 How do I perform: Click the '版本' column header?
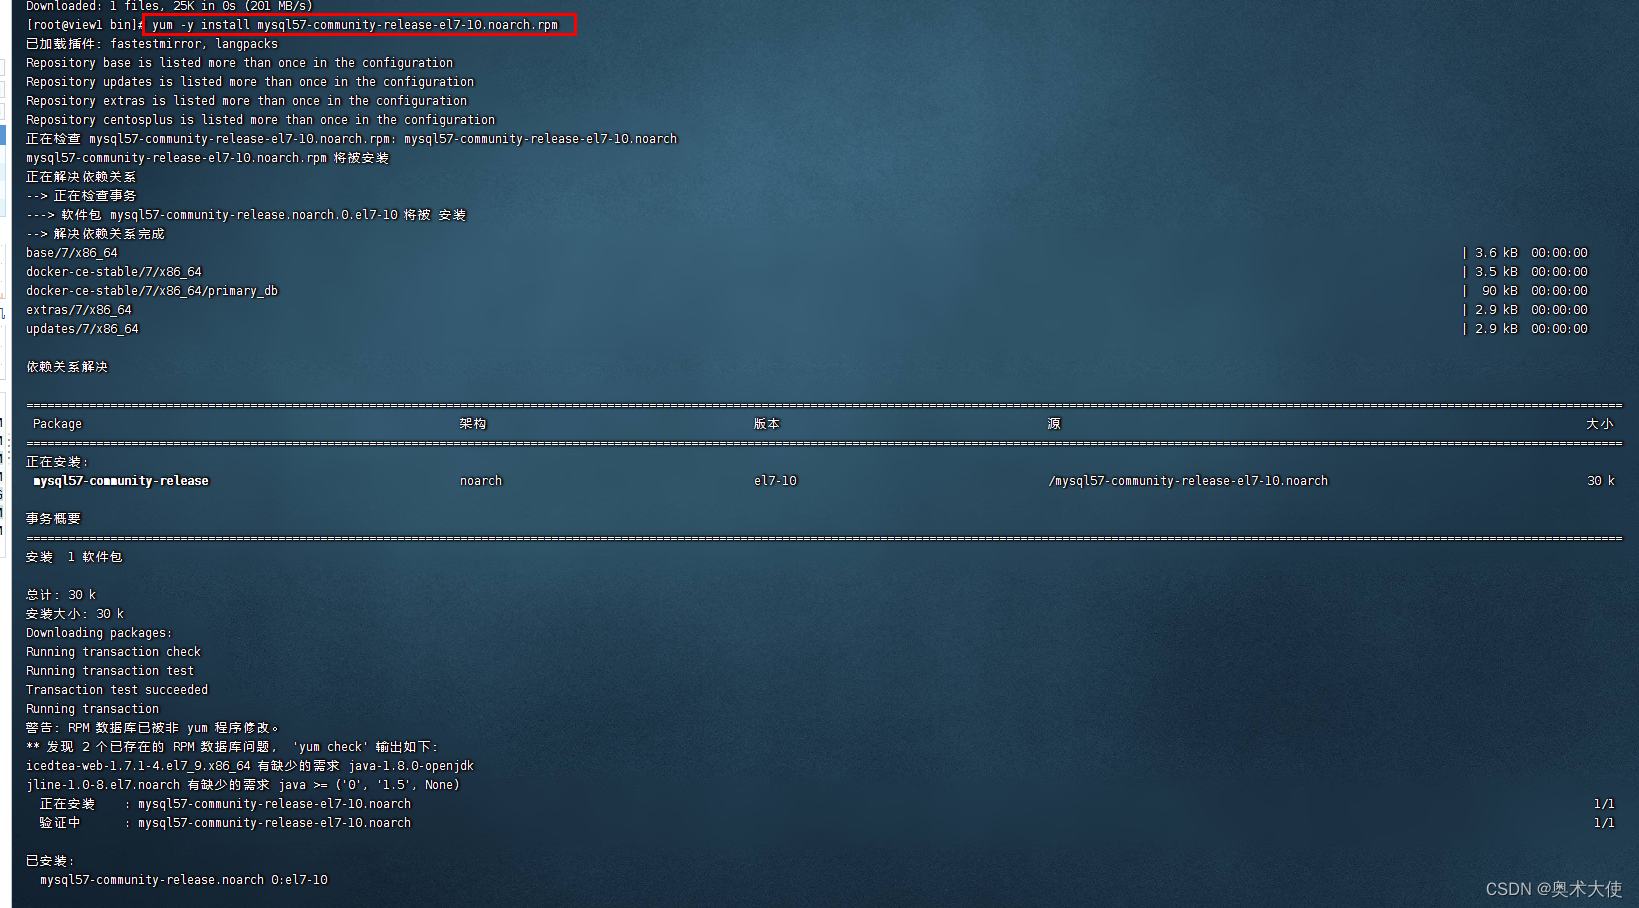coord(767,424)
